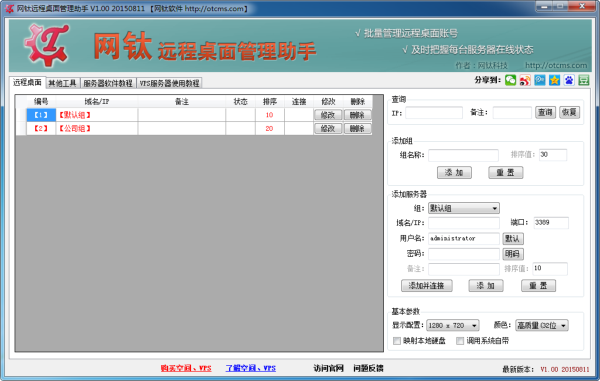
Task: Focus the 组名称 input field
Action: pos(463,155)
